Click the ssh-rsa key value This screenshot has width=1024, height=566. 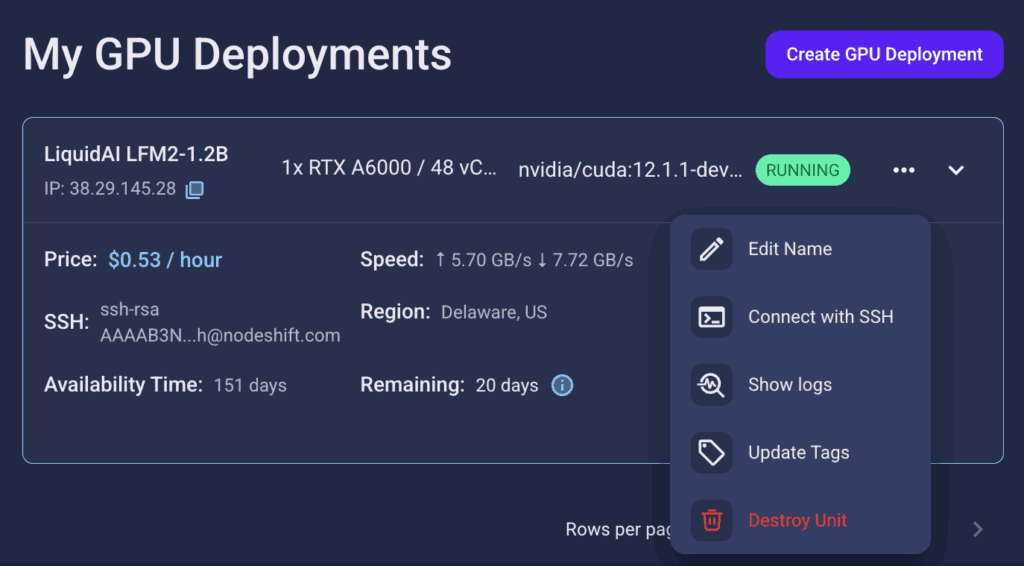pos(220,322)
